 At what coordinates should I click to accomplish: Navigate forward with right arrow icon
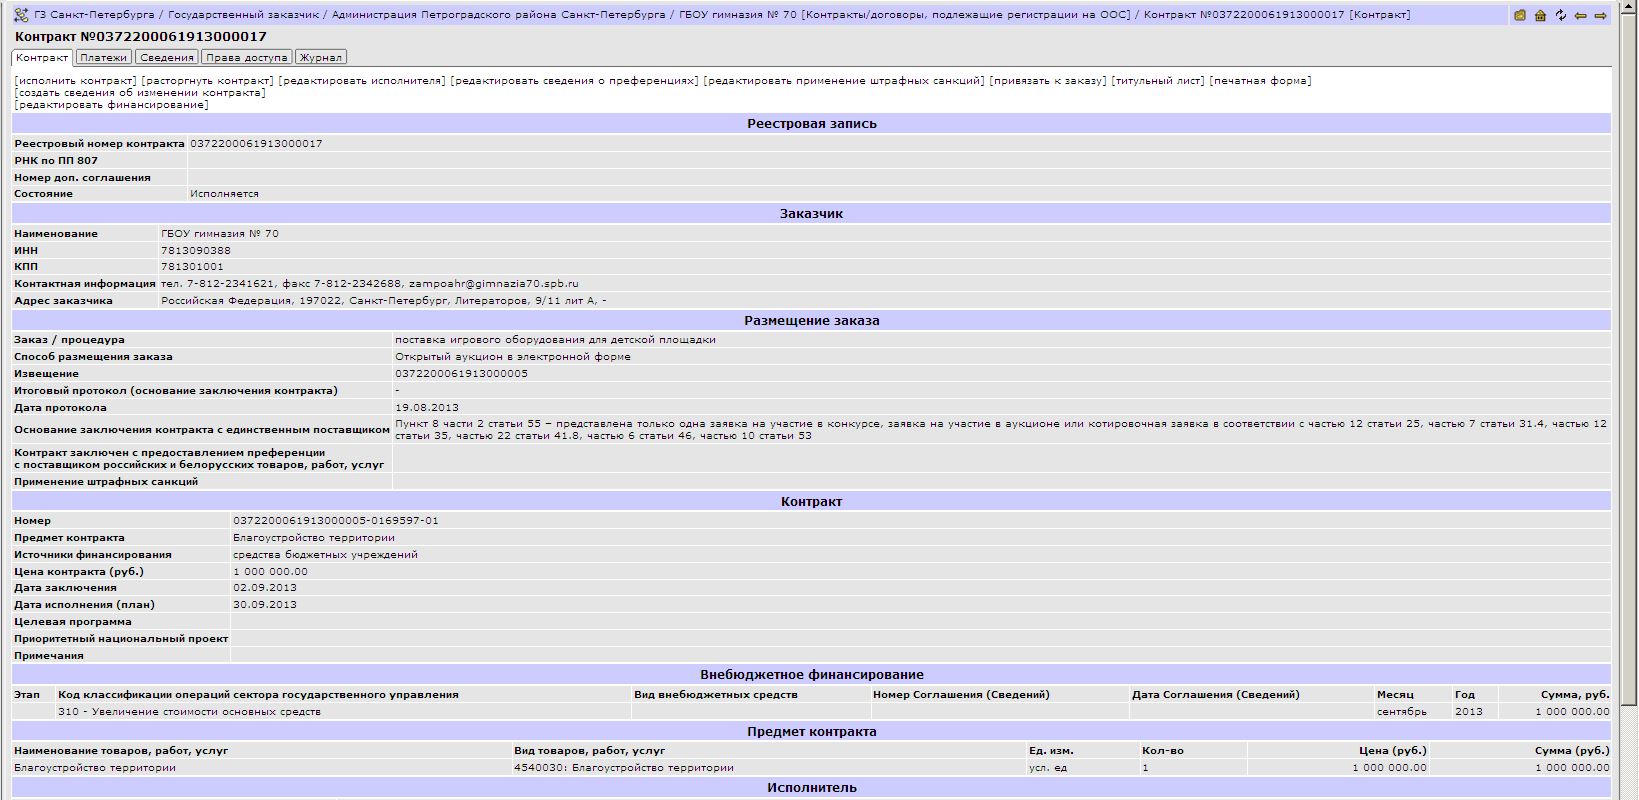[x=1600, y=15]
